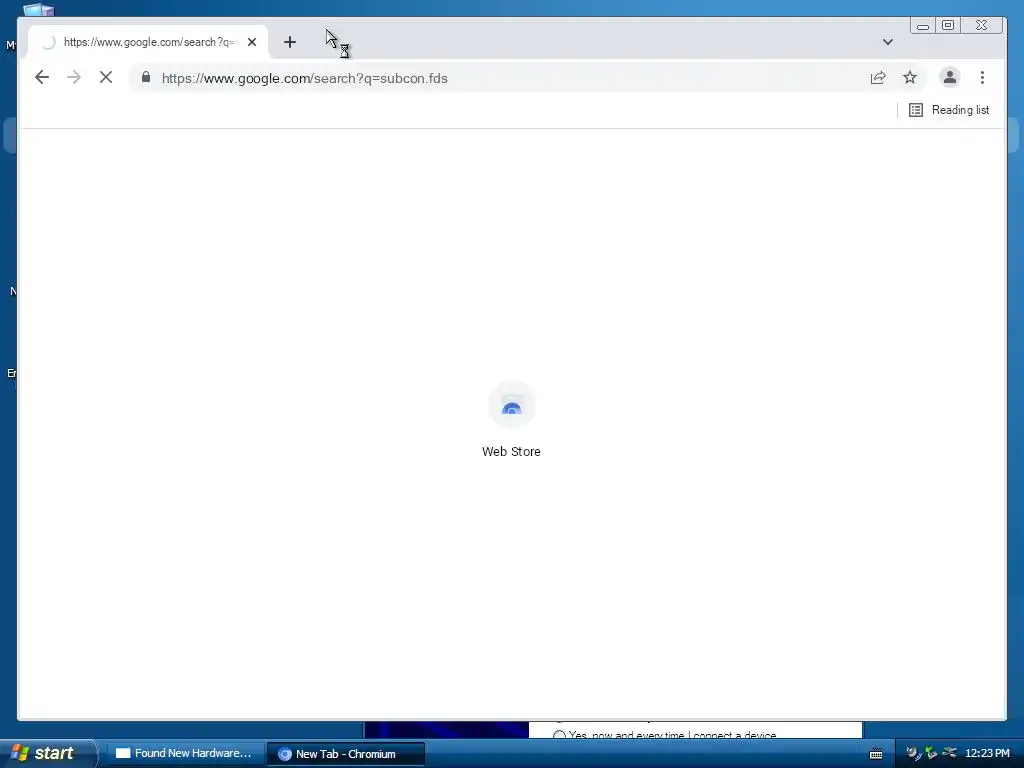
Task: Close the Chromium window
Action: tap(982, 25)
